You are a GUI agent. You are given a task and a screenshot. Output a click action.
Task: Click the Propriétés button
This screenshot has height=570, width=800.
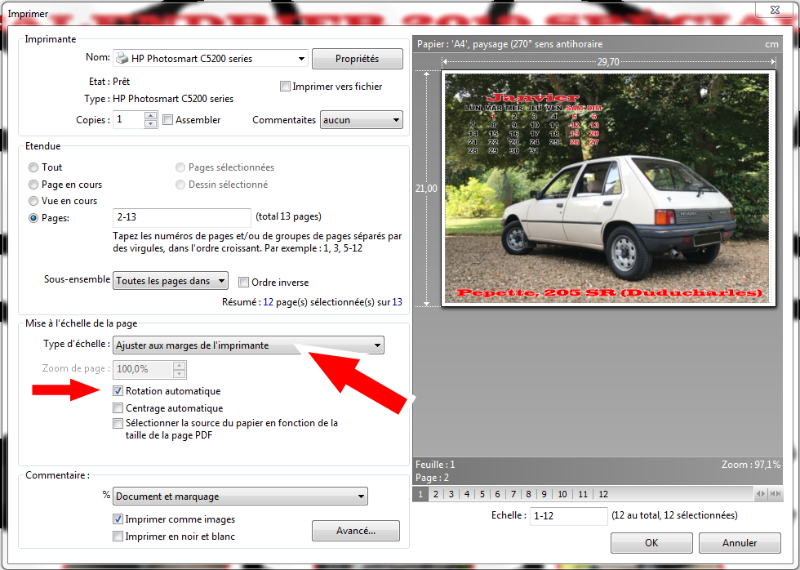[x=357, y=59]
